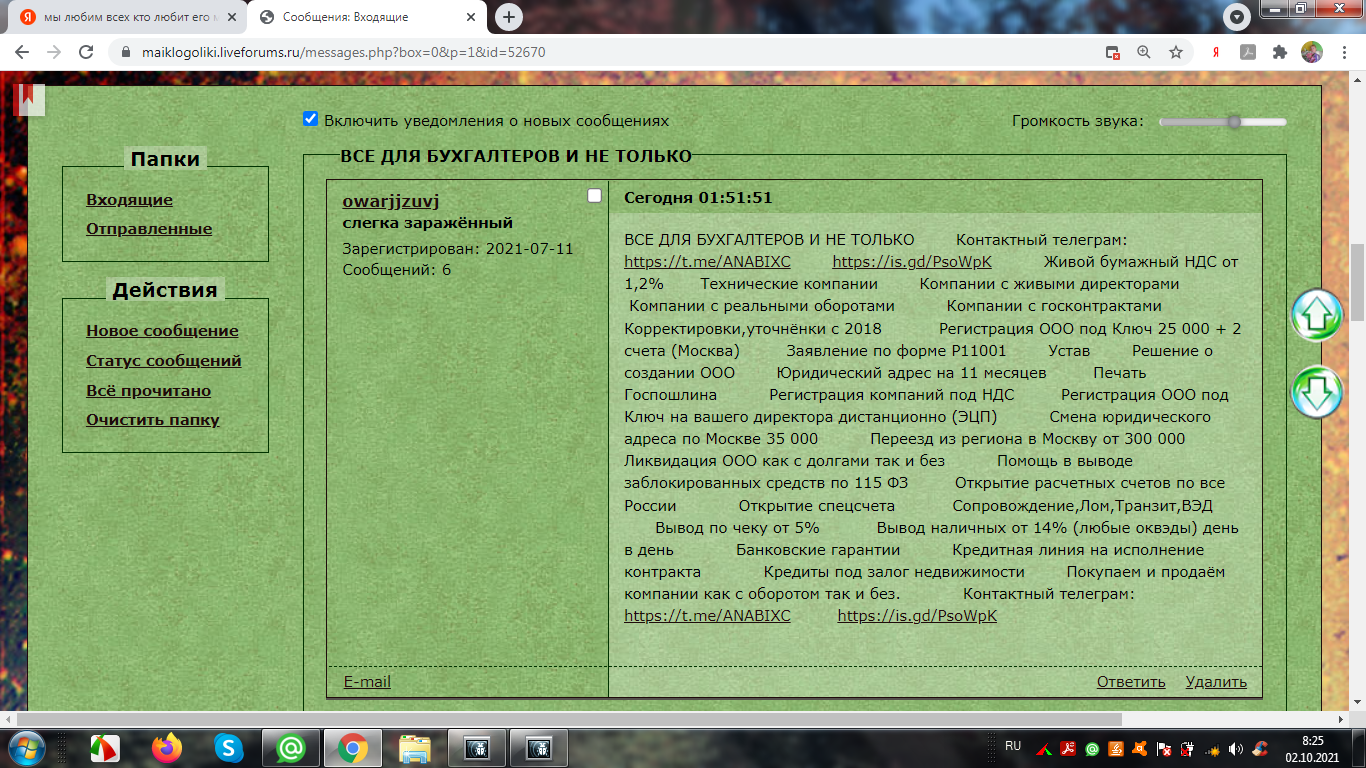This screenshot has height=768, width=1366.
Task: Click the Adobe Acrobat tray icon
Action: tap(1068, 748)
